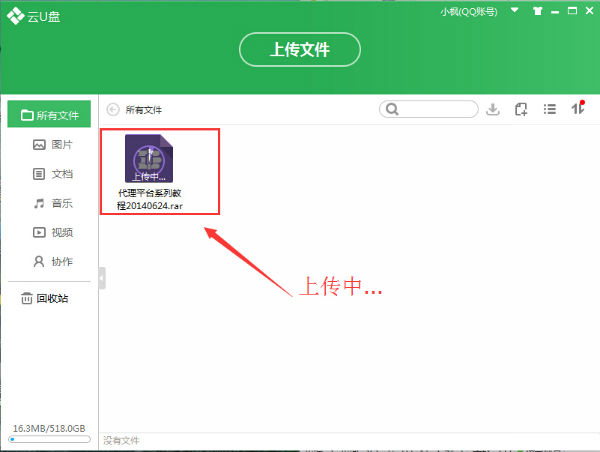The height and width of the screenshot is (452, 600).
Task: Select the uploading rar file thumbnail
Action: click(x=149, y=158)
